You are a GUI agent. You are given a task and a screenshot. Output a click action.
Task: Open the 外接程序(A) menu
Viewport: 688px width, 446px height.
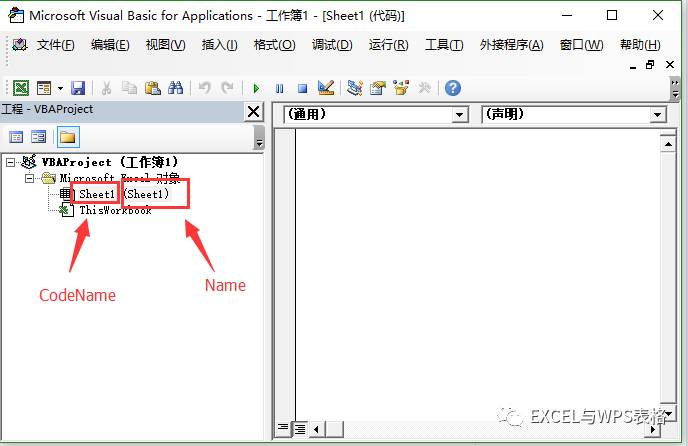coord(512,45)
